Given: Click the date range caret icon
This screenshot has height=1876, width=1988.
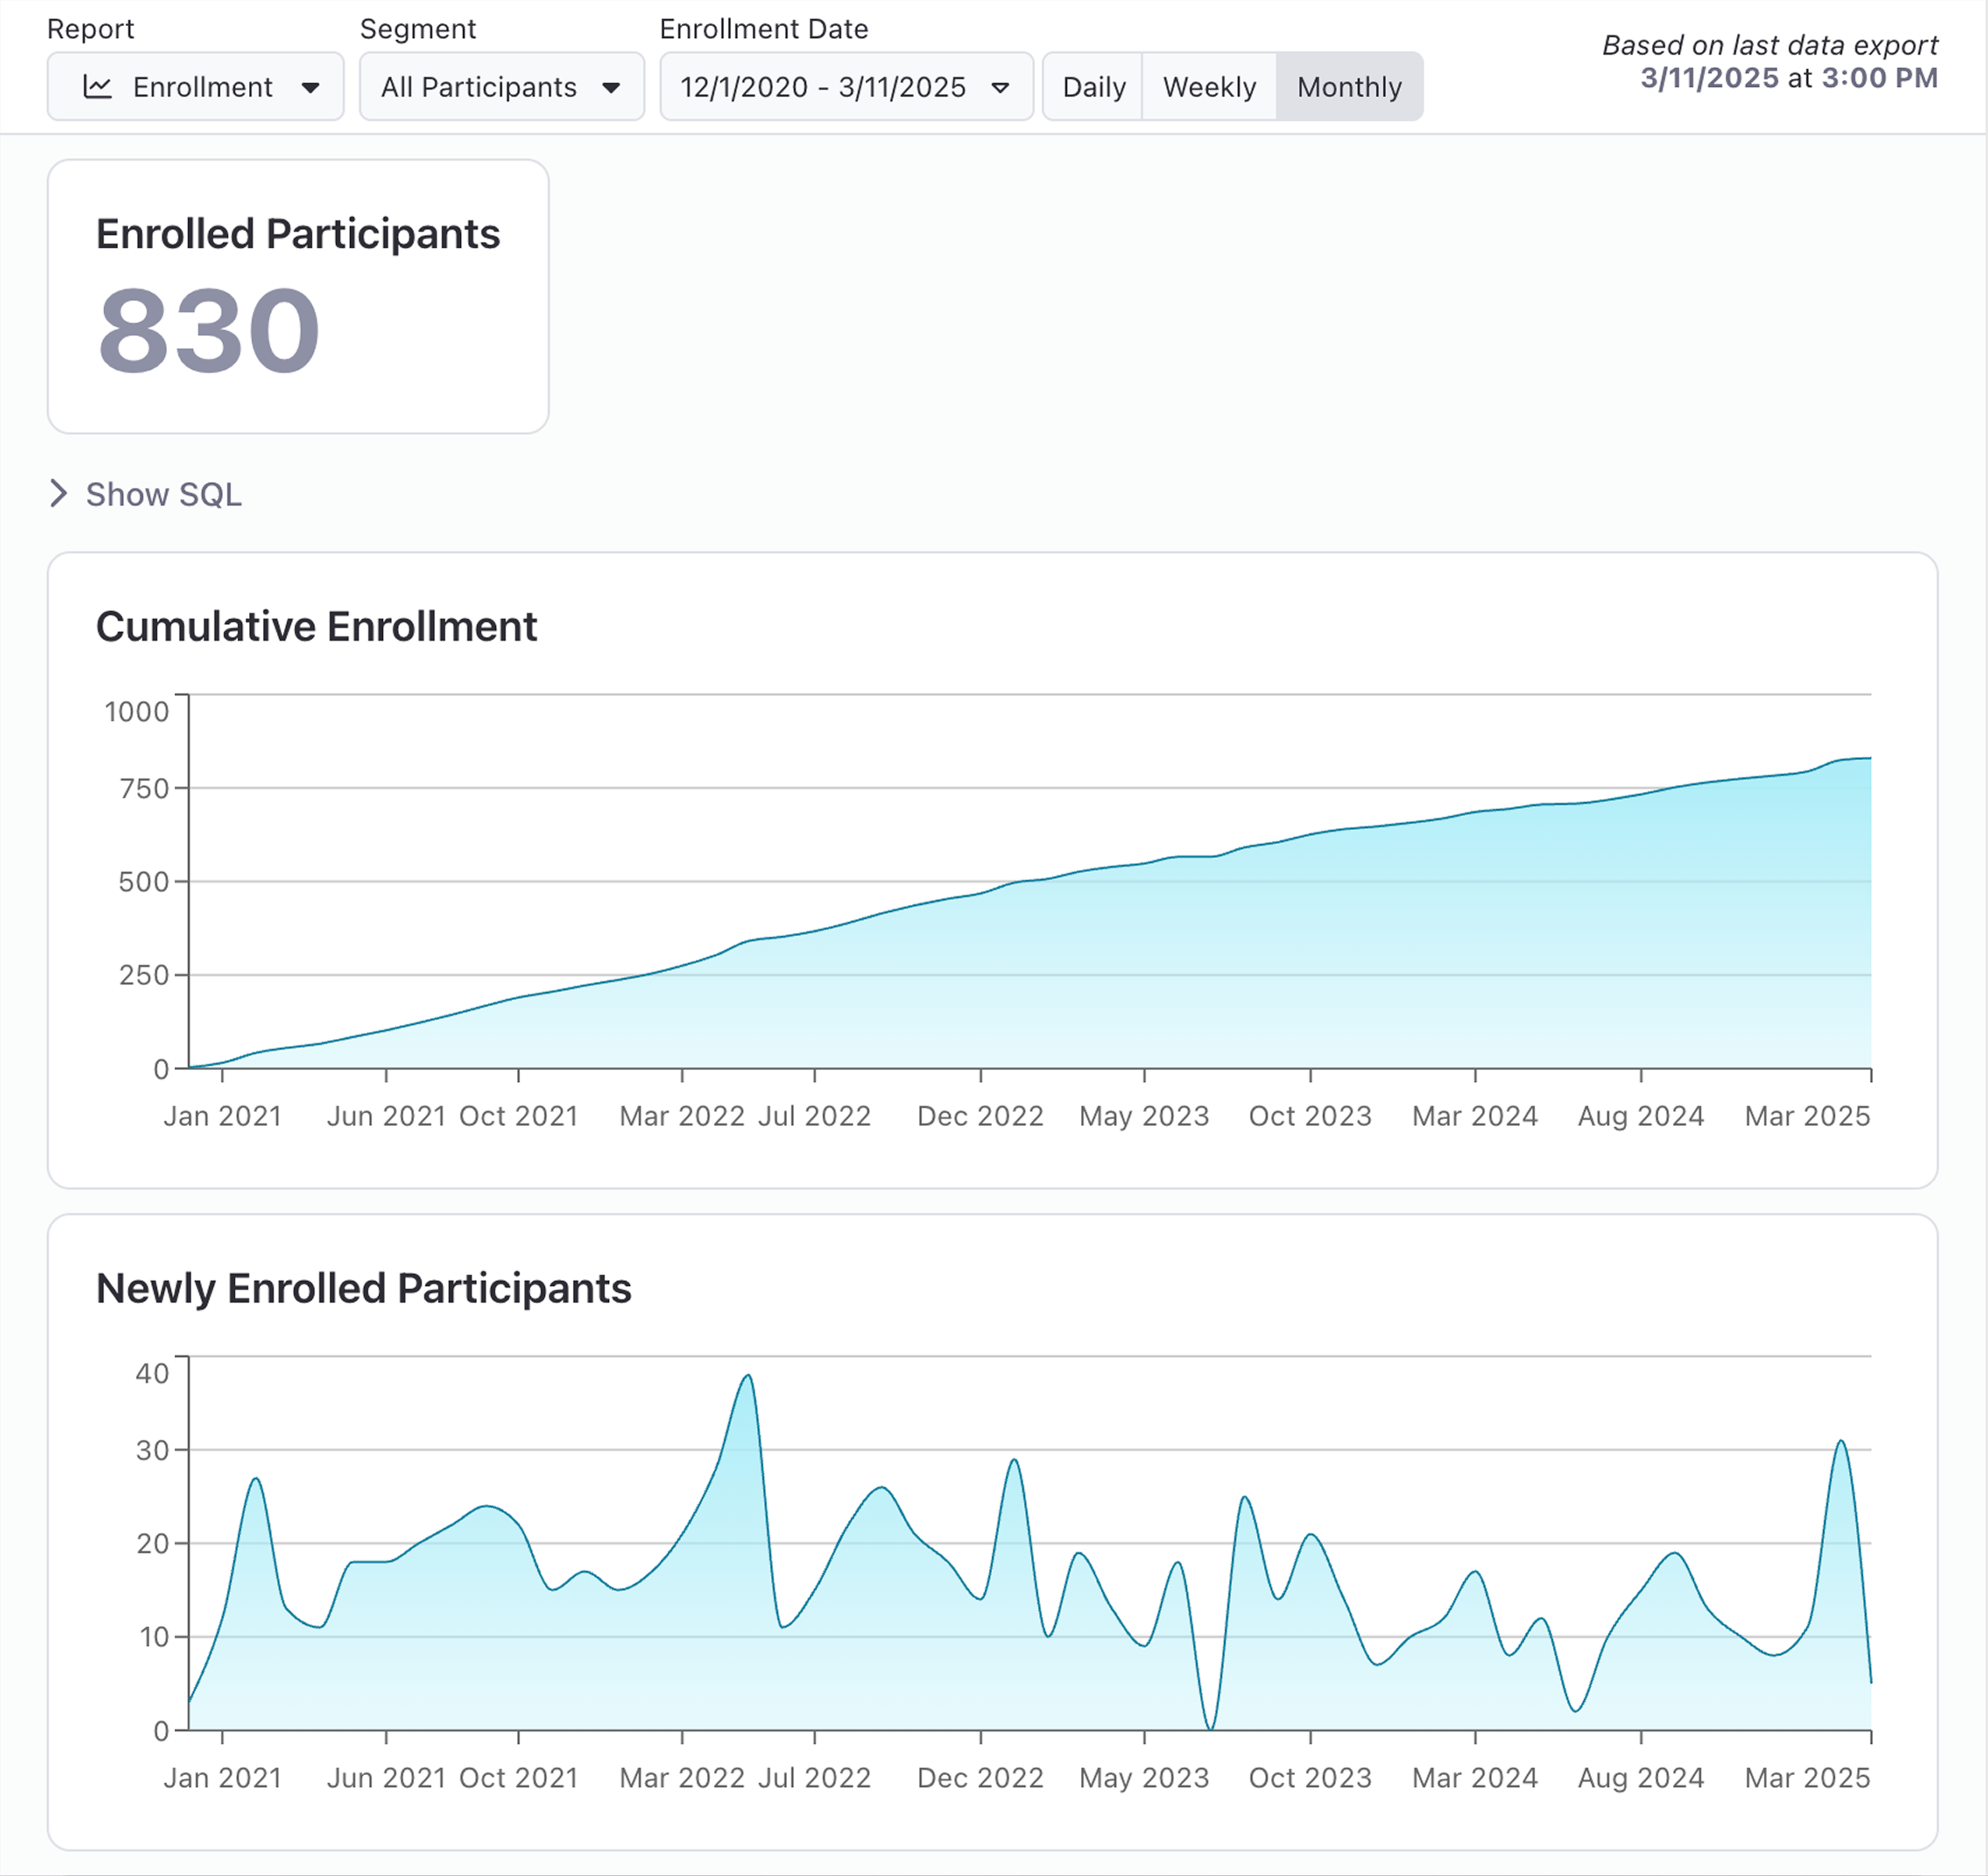Looking at the screenshot, I should tap(999, 87).
